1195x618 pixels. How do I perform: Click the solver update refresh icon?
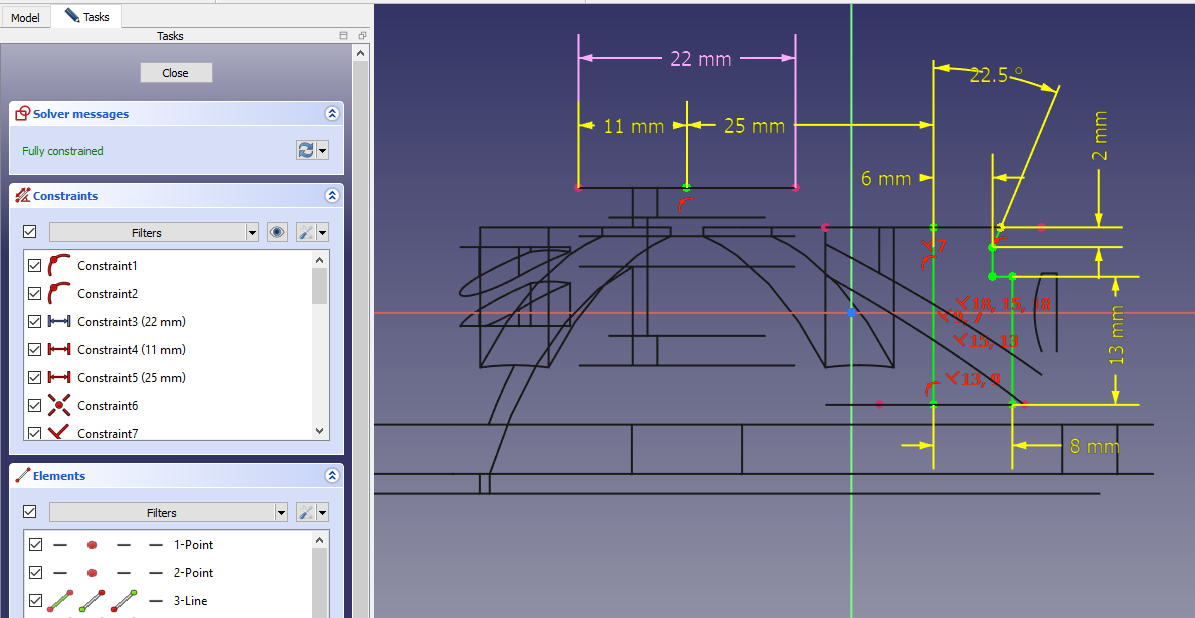tap(306, 151)
